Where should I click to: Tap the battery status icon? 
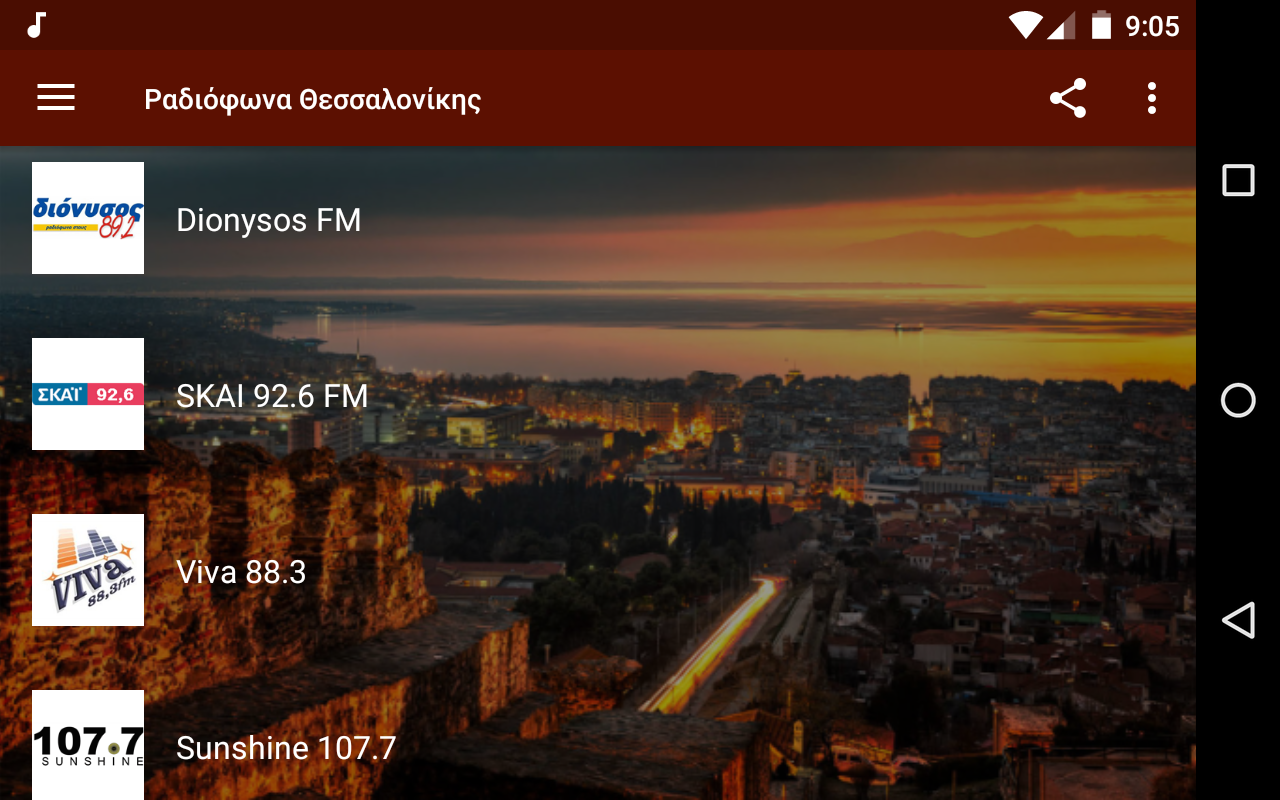pos(1101,25)
